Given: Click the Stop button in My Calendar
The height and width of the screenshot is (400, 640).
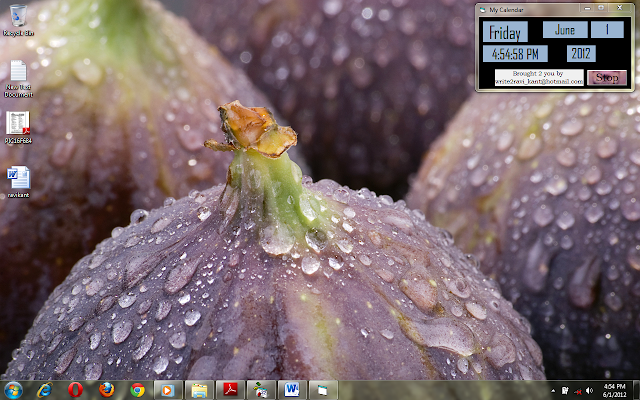Looking at the screenshot, I should tap(607, 78).
